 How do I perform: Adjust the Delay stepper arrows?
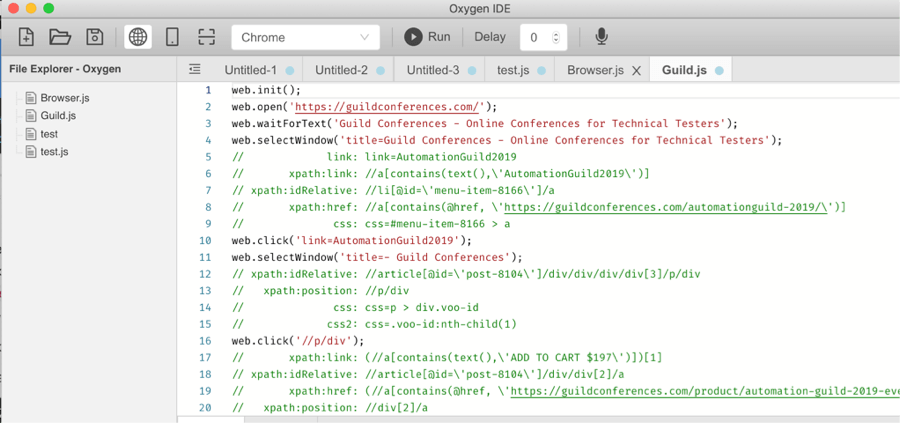pos(555,38)
